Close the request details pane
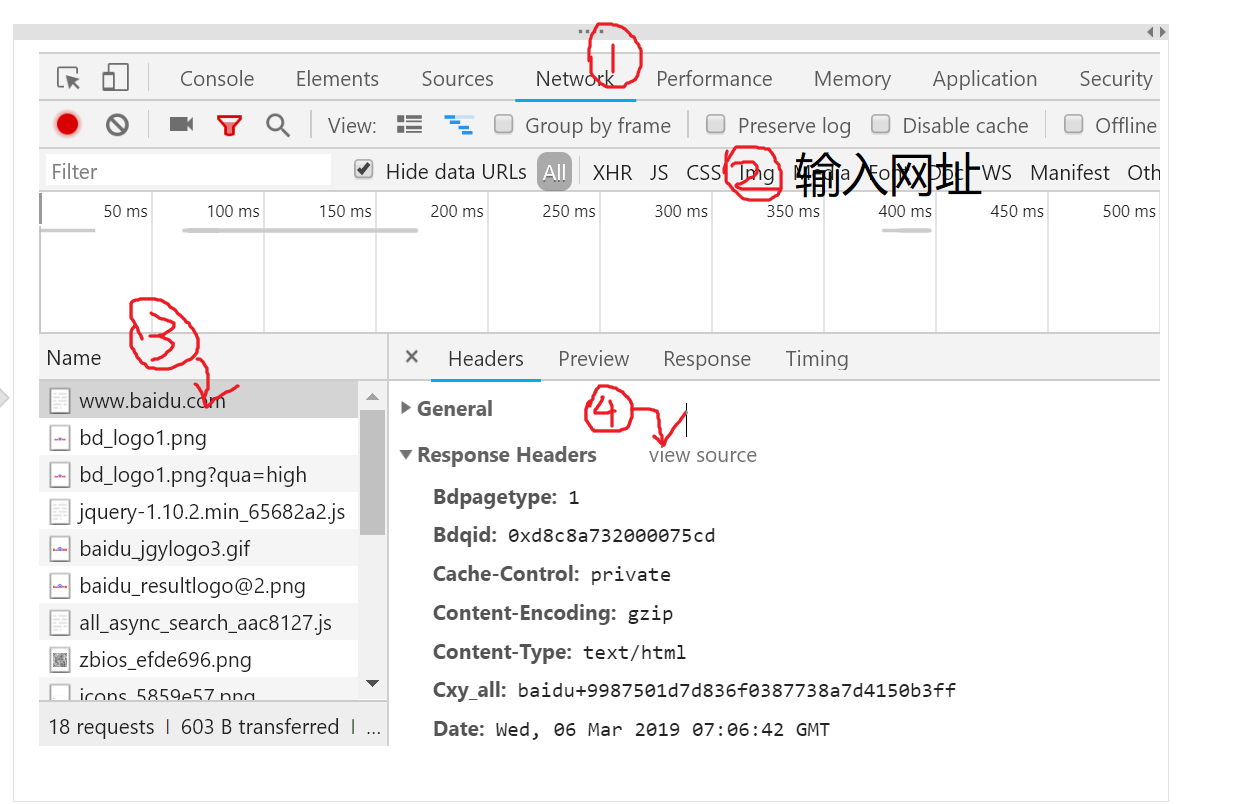Viewport: 1246px width, 804px height. point(411,357)
